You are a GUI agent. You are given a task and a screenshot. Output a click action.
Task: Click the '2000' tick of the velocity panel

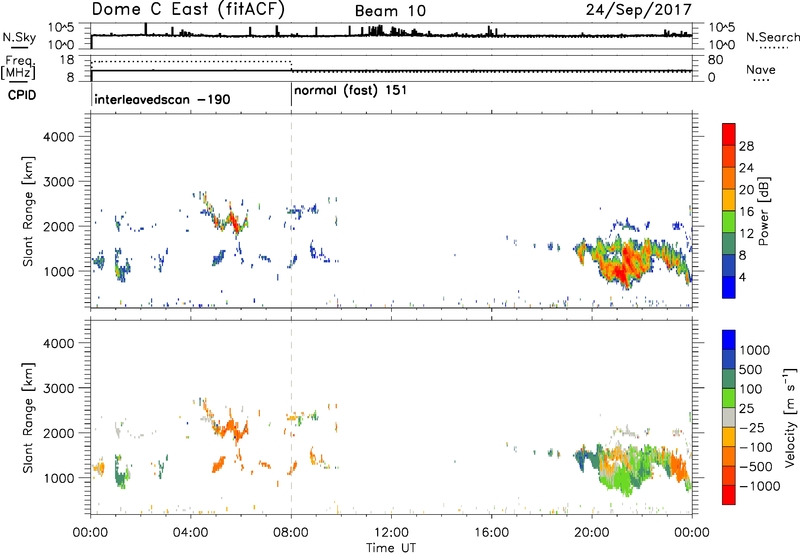58,433
